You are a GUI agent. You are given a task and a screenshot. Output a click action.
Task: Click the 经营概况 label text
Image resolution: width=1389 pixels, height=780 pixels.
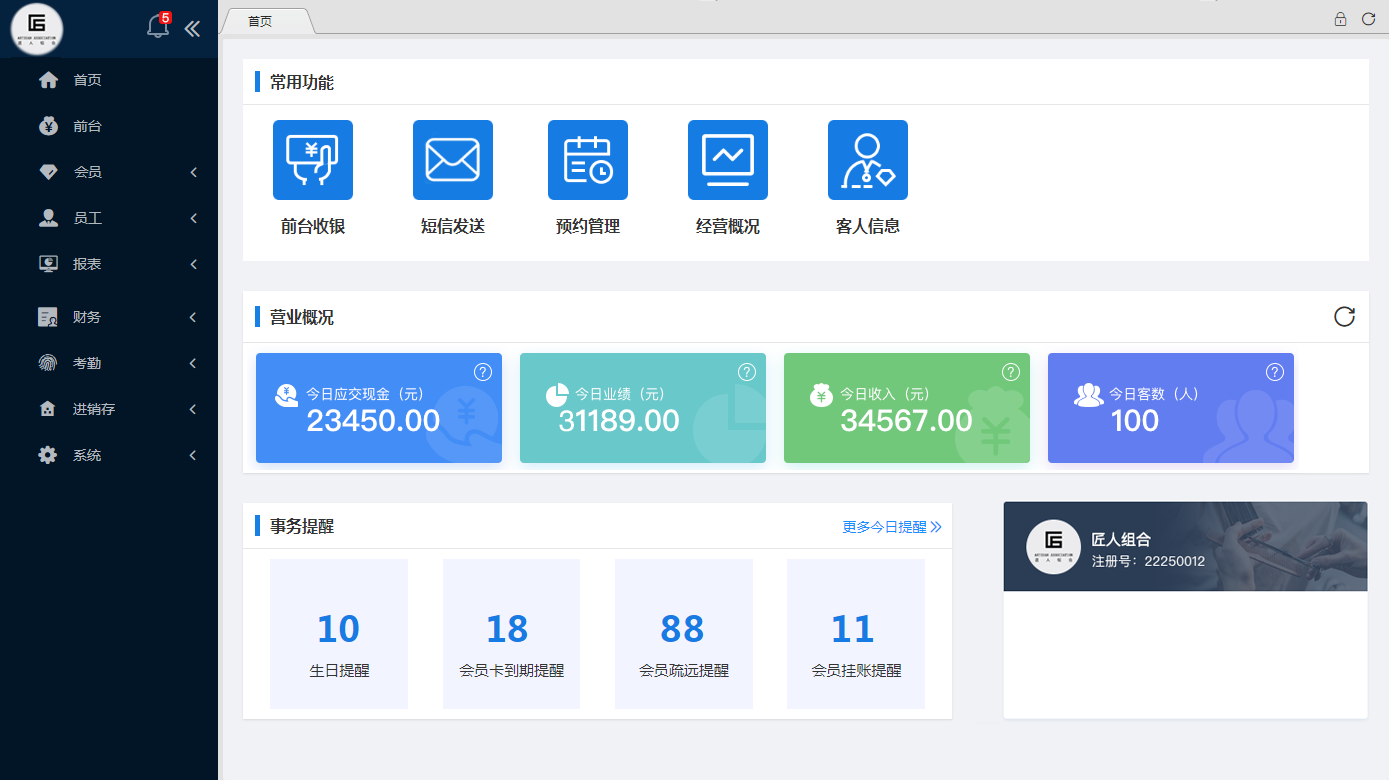coord(728,227)
